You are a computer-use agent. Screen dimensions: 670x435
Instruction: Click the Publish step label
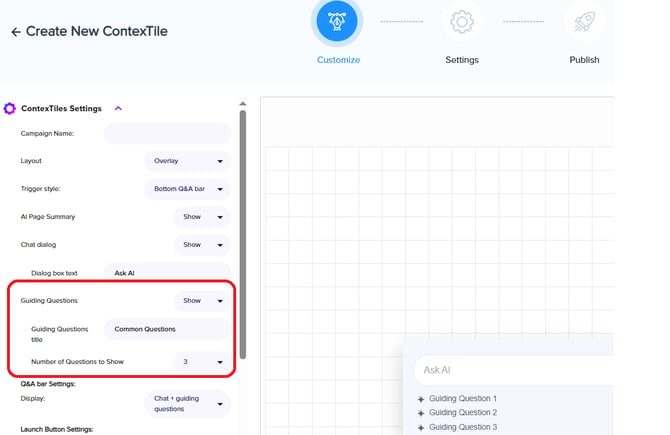[584, 60]
